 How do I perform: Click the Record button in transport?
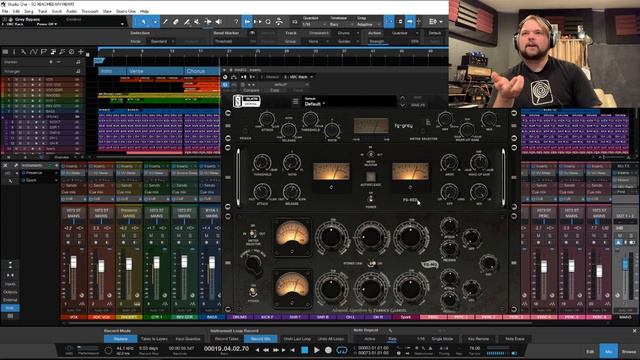tap(328, 350)
